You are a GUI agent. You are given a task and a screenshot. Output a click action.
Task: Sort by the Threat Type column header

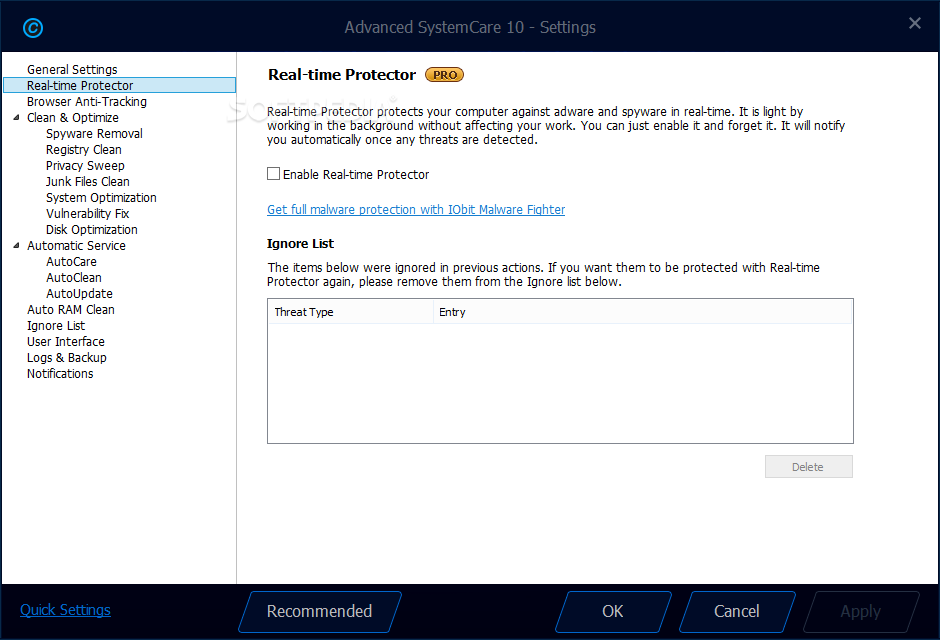point(351,312)
